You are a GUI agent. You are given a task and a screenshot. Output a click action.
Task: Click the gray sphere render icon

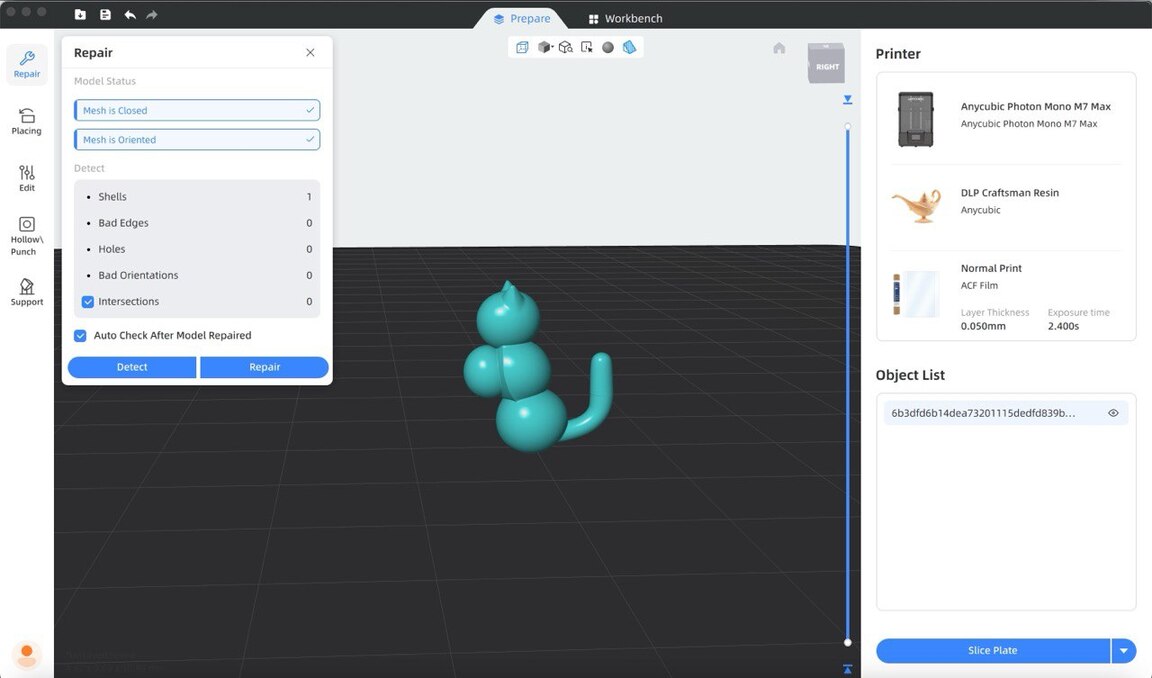coord(608,47)
